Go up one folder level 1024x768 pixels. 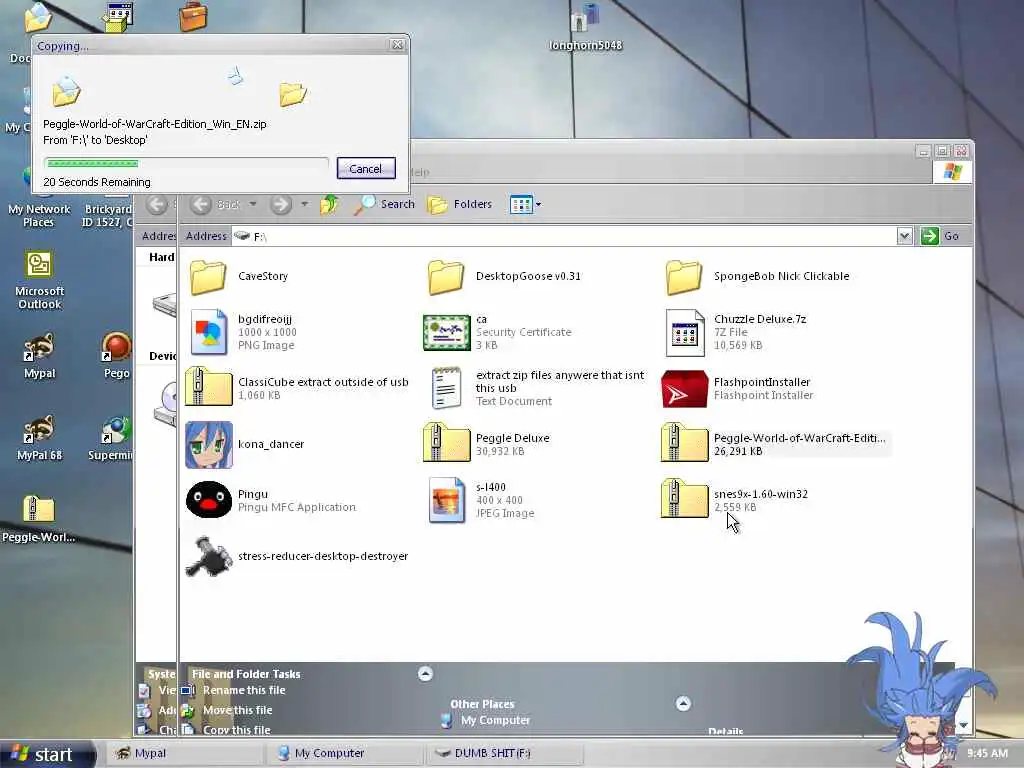330,204
